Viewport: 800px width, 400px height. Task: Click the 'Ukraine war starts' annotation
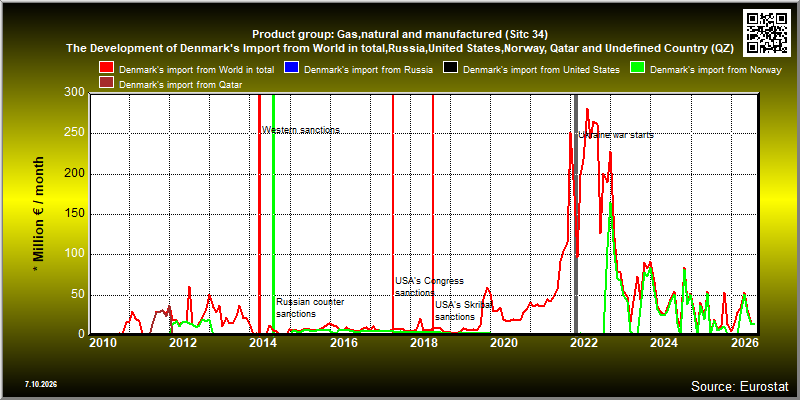(x=616, y=135)
